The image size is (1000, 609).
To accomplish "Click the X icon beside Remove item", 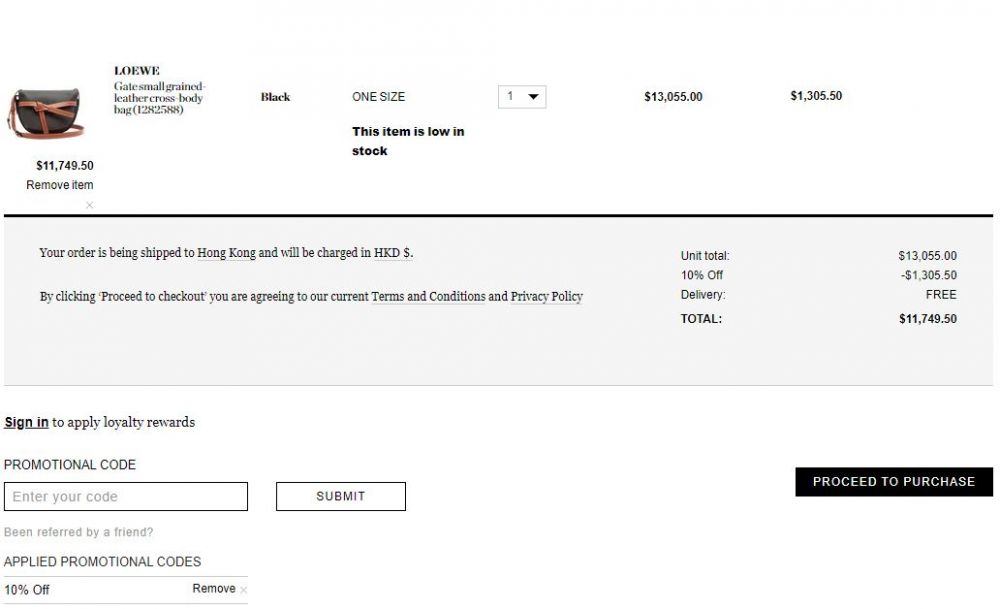I will point(89,205).
